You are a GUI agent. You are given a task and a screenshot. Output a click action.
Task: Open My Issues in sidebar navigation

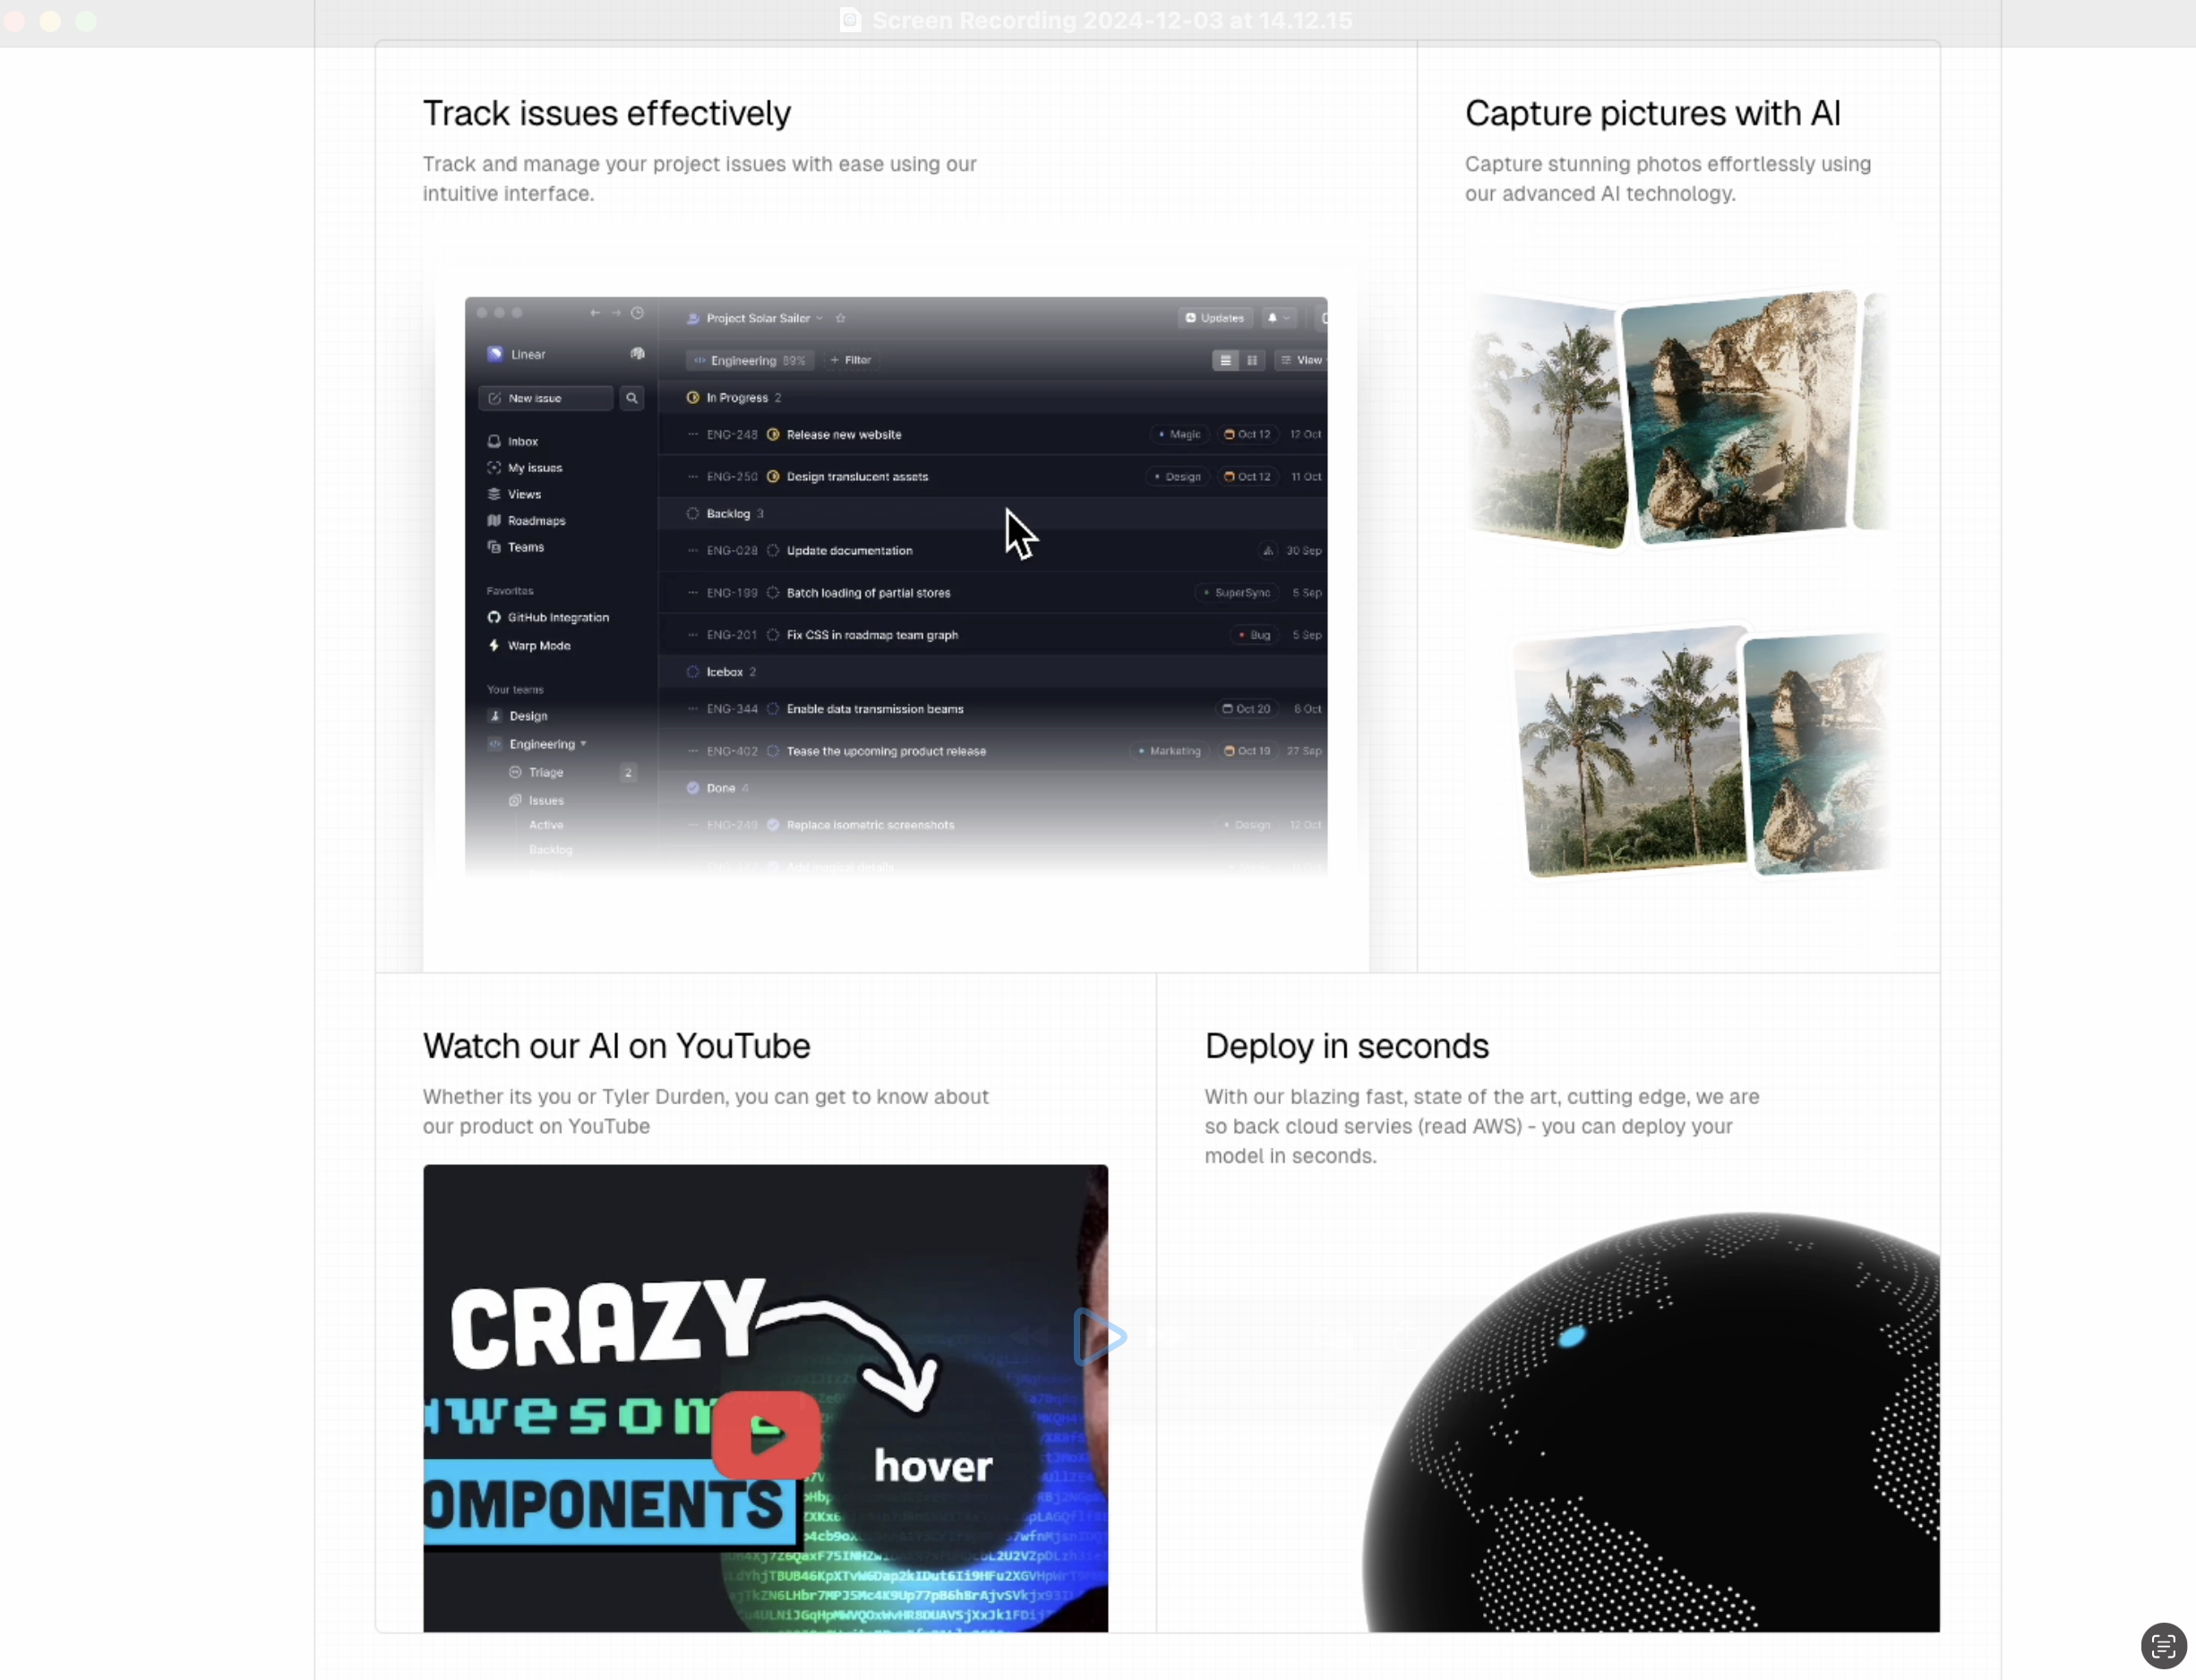click(x=535, y=467)
